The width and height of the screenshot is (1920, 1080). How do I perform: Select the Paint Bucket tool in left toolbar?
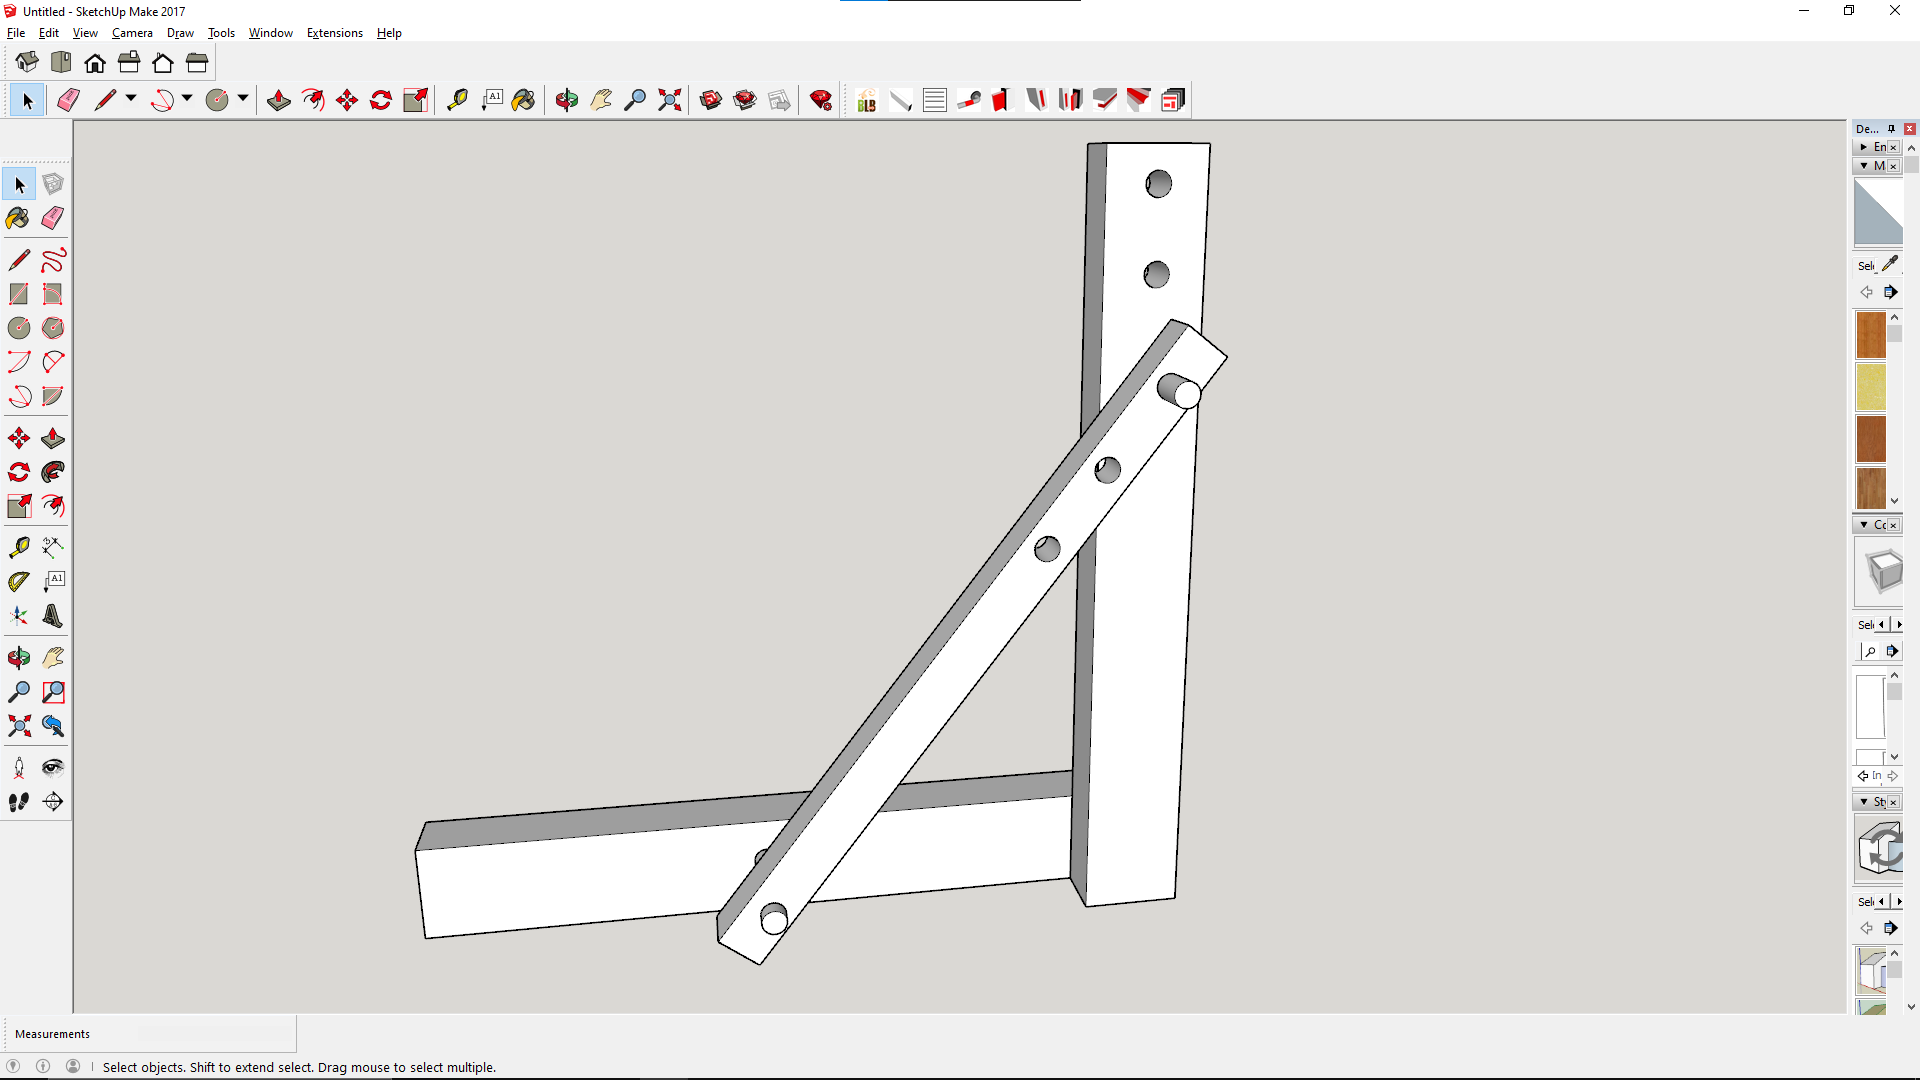(x=18, y=218)
